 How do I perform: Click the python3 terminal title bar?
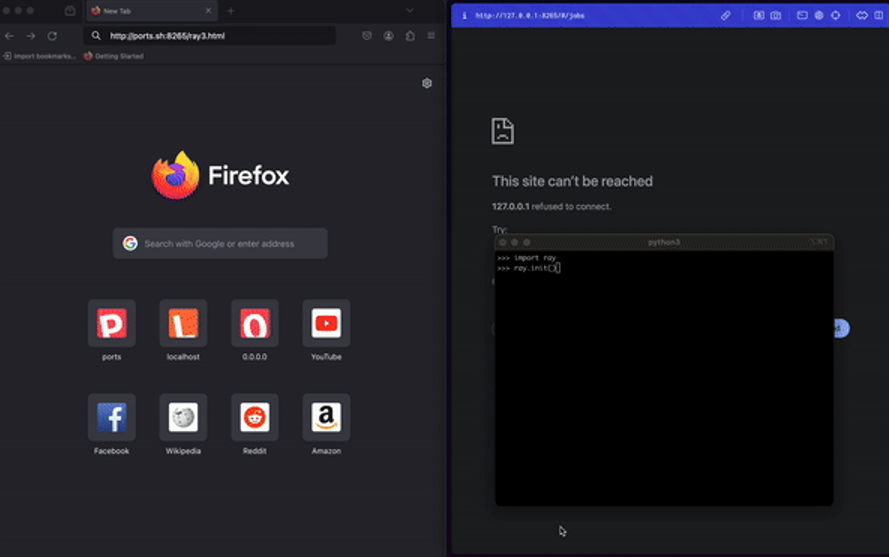point(664,242)
